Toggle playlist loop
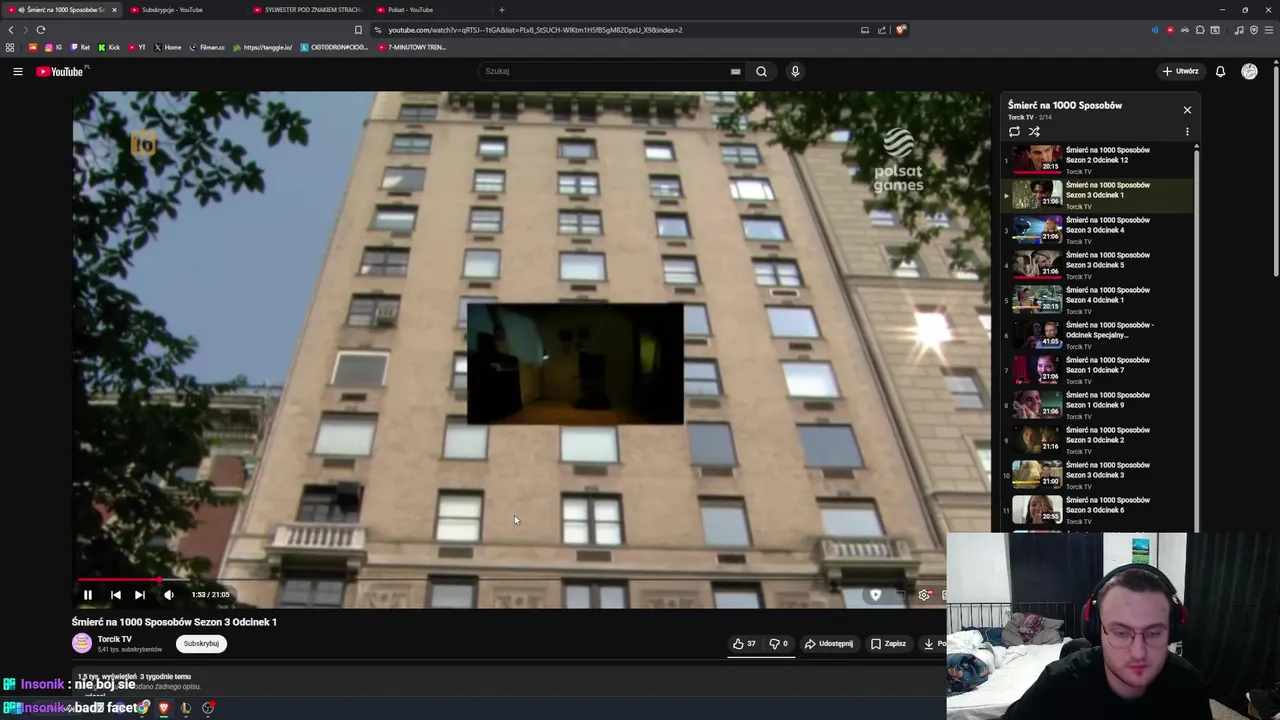This screenshot has width=1280, height=720. coord(1014,131)
